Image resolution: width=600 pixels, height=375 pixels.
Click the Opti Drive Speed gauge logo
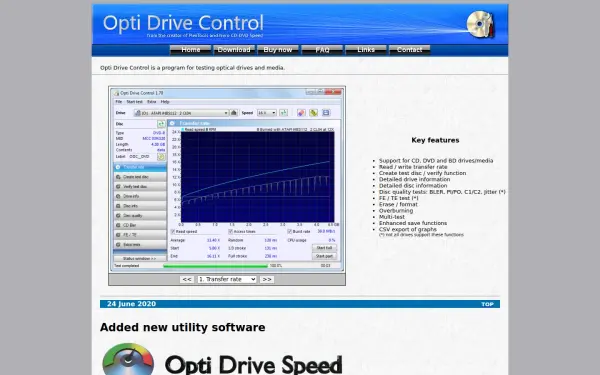(x=128, y=360)
